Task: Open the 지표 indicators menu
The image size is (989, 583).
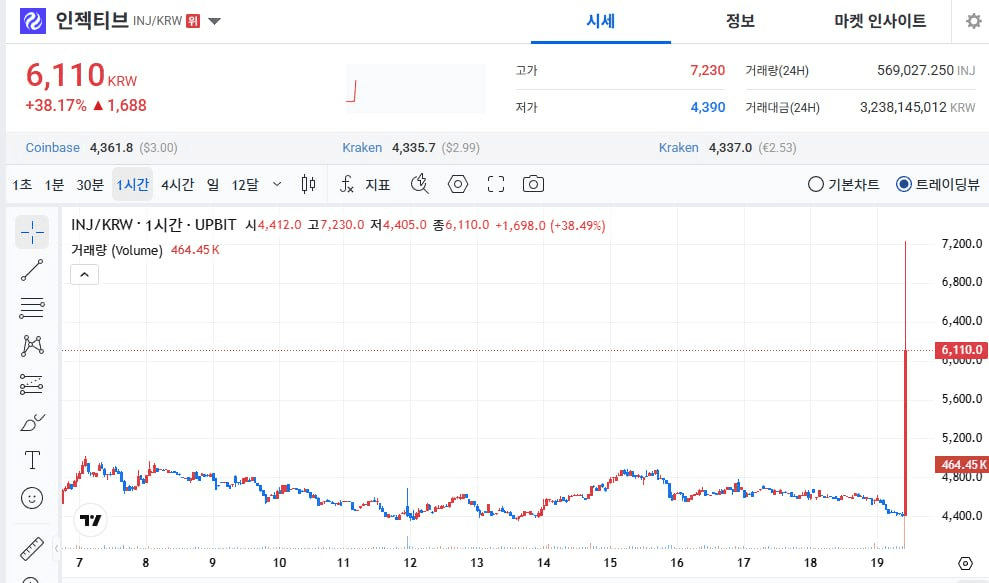Action: pos(366,184)
